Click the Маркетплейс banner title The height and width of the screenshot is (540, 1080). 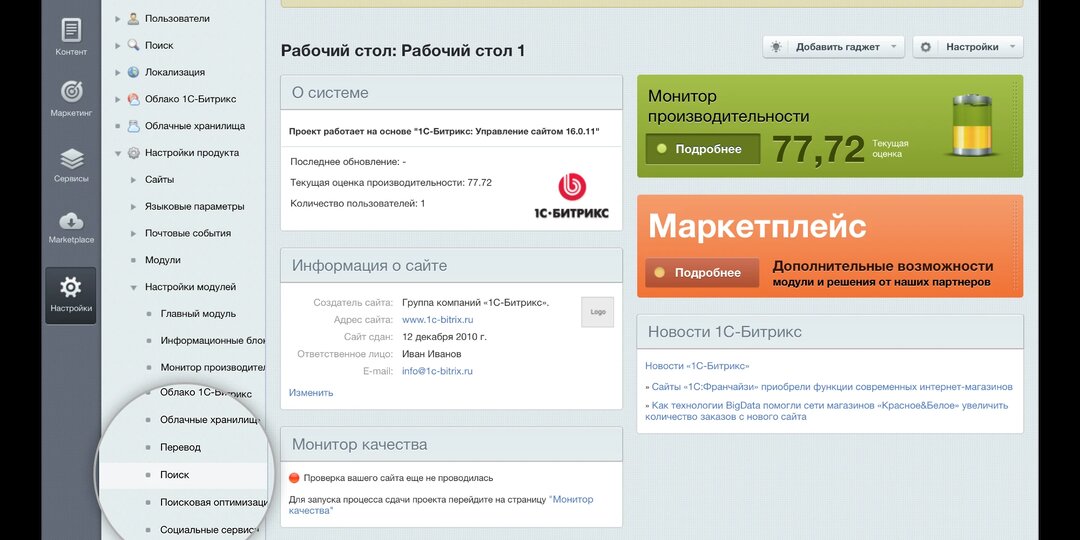coord(758,226)
